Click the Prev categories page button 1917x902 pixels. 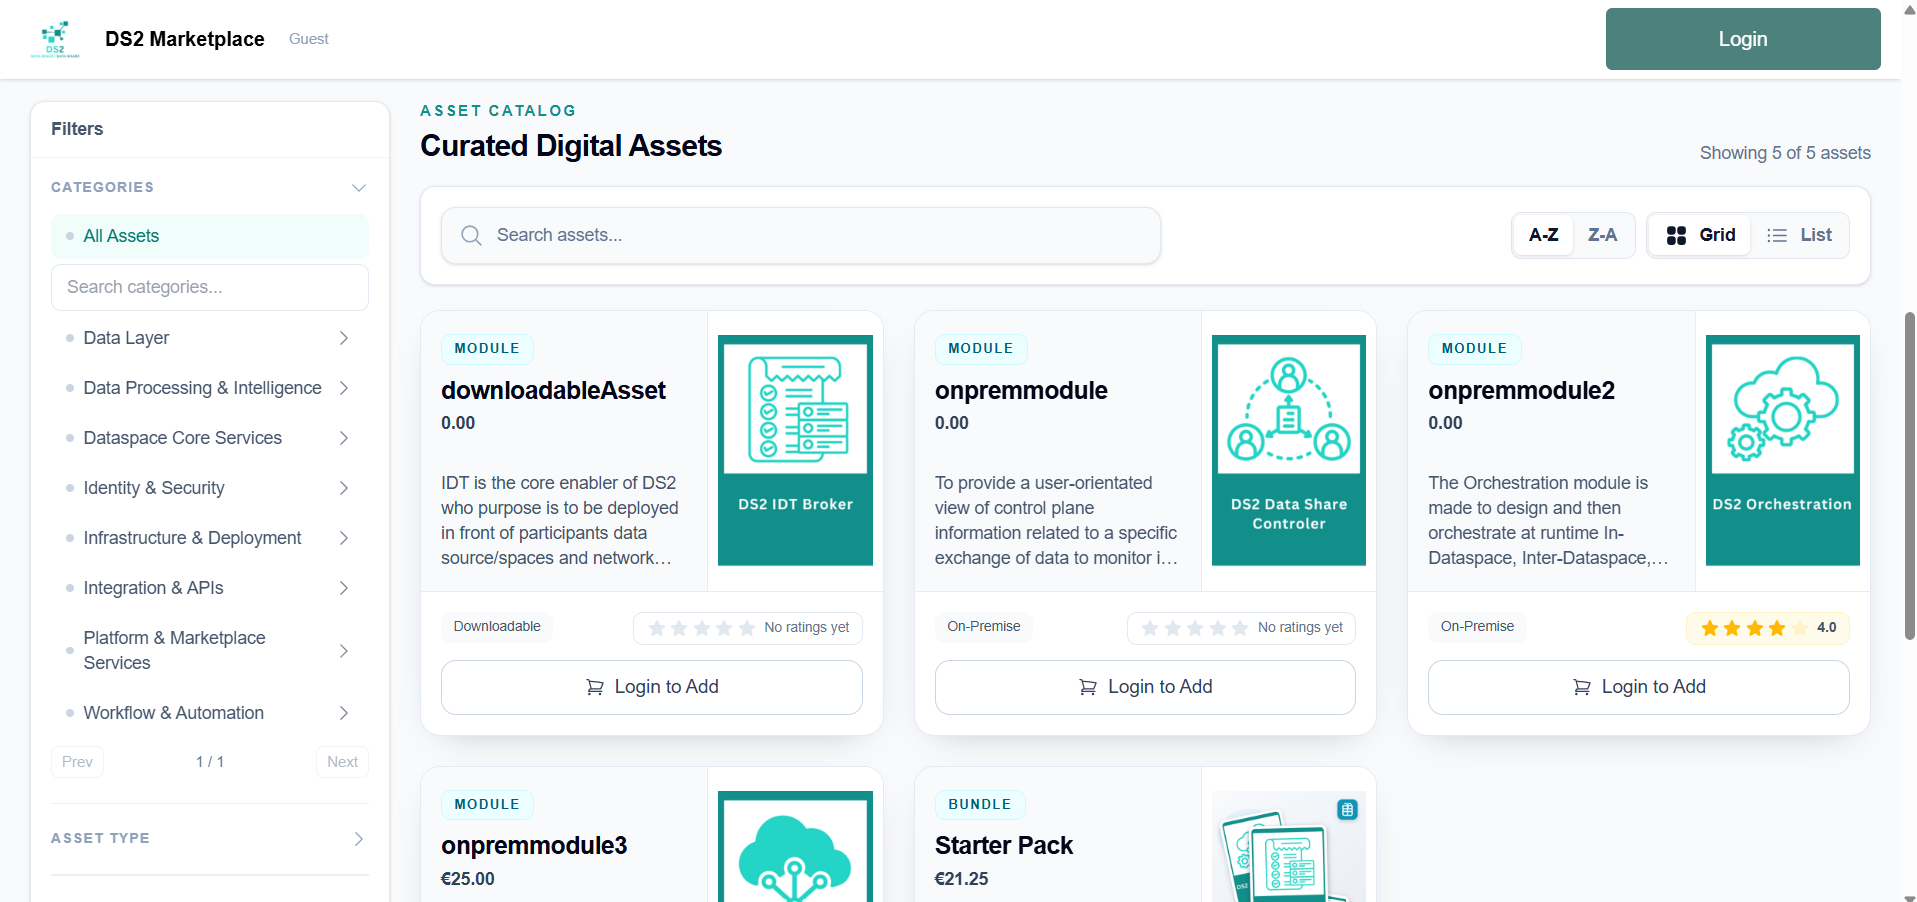[77, 762]
